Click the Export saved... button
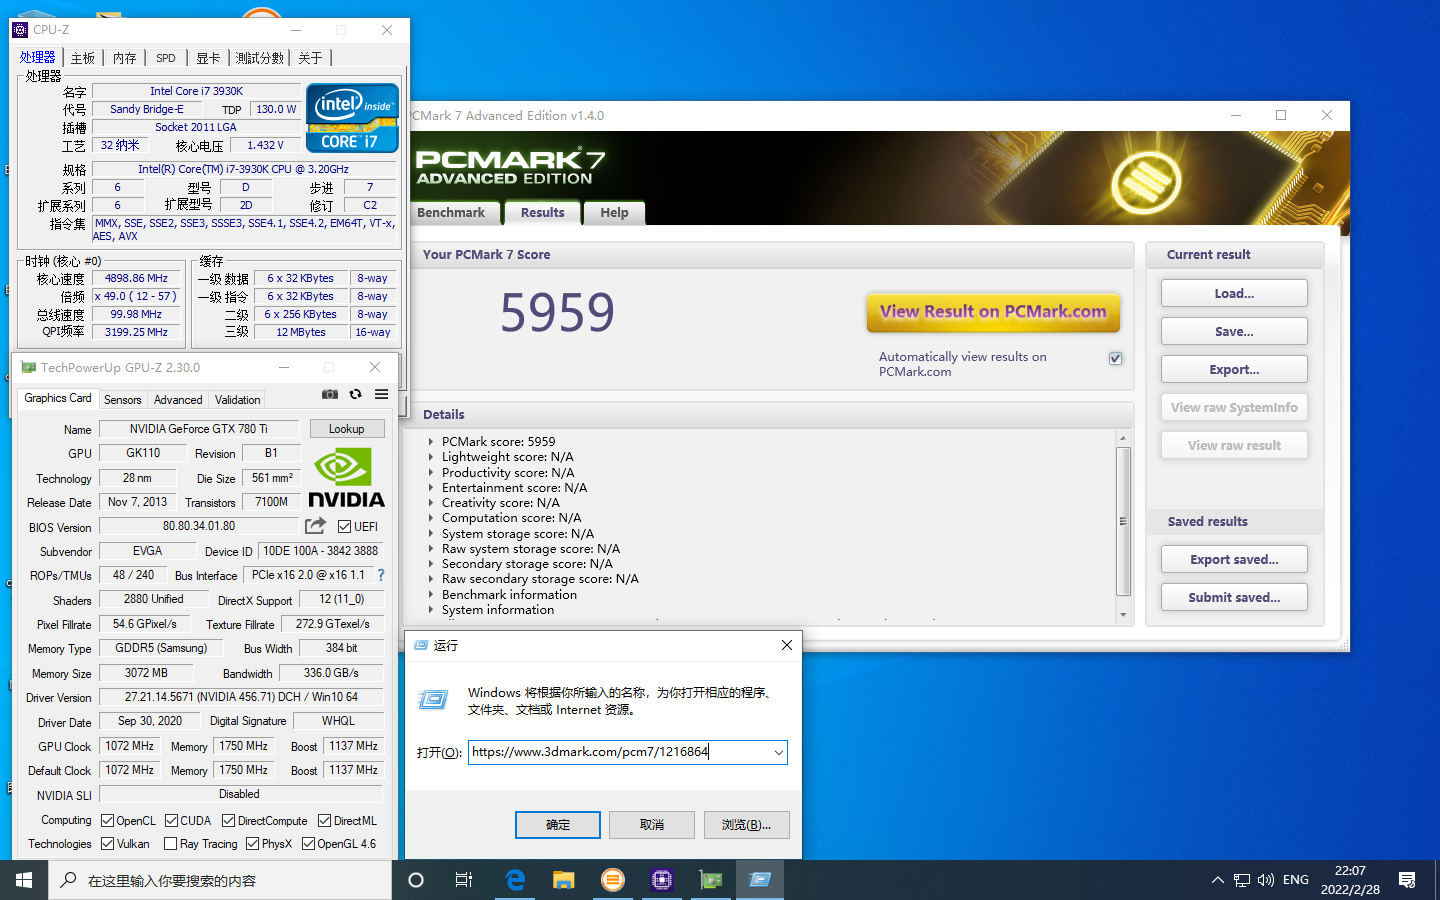 (1234, 559)
